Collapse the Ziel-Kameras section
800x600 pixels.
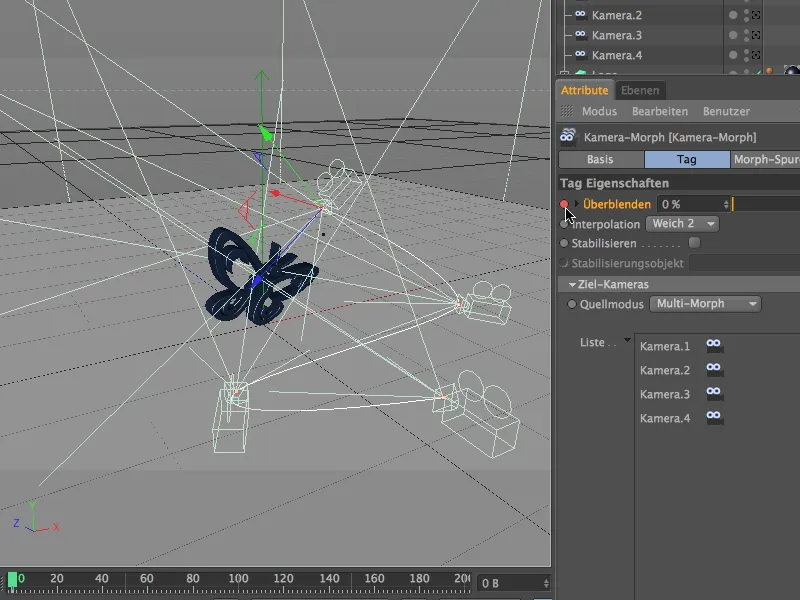(x=572, y=284)
